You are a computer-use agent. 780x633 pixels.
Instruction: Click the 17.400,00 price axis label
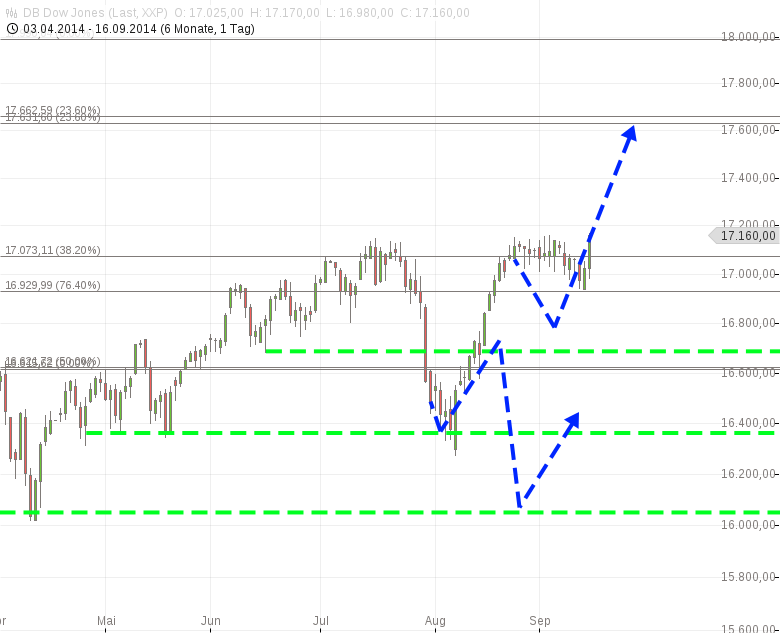point(748,178)
